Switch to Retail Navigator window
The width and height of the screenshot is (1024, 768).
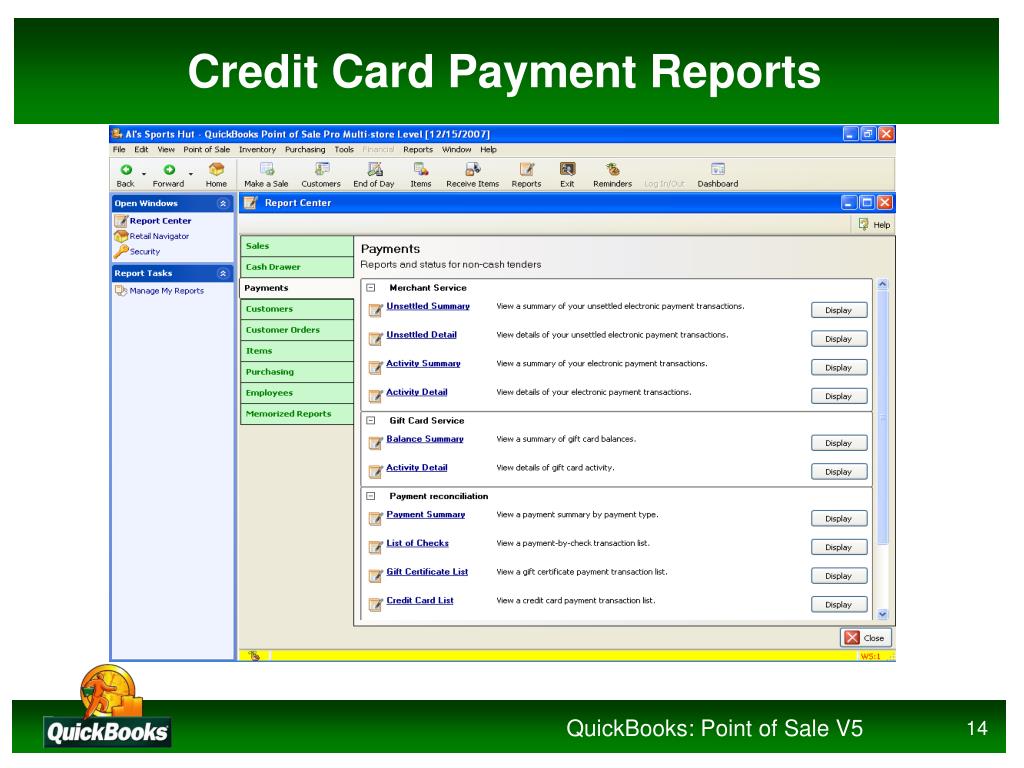click(x=159, y=236)
